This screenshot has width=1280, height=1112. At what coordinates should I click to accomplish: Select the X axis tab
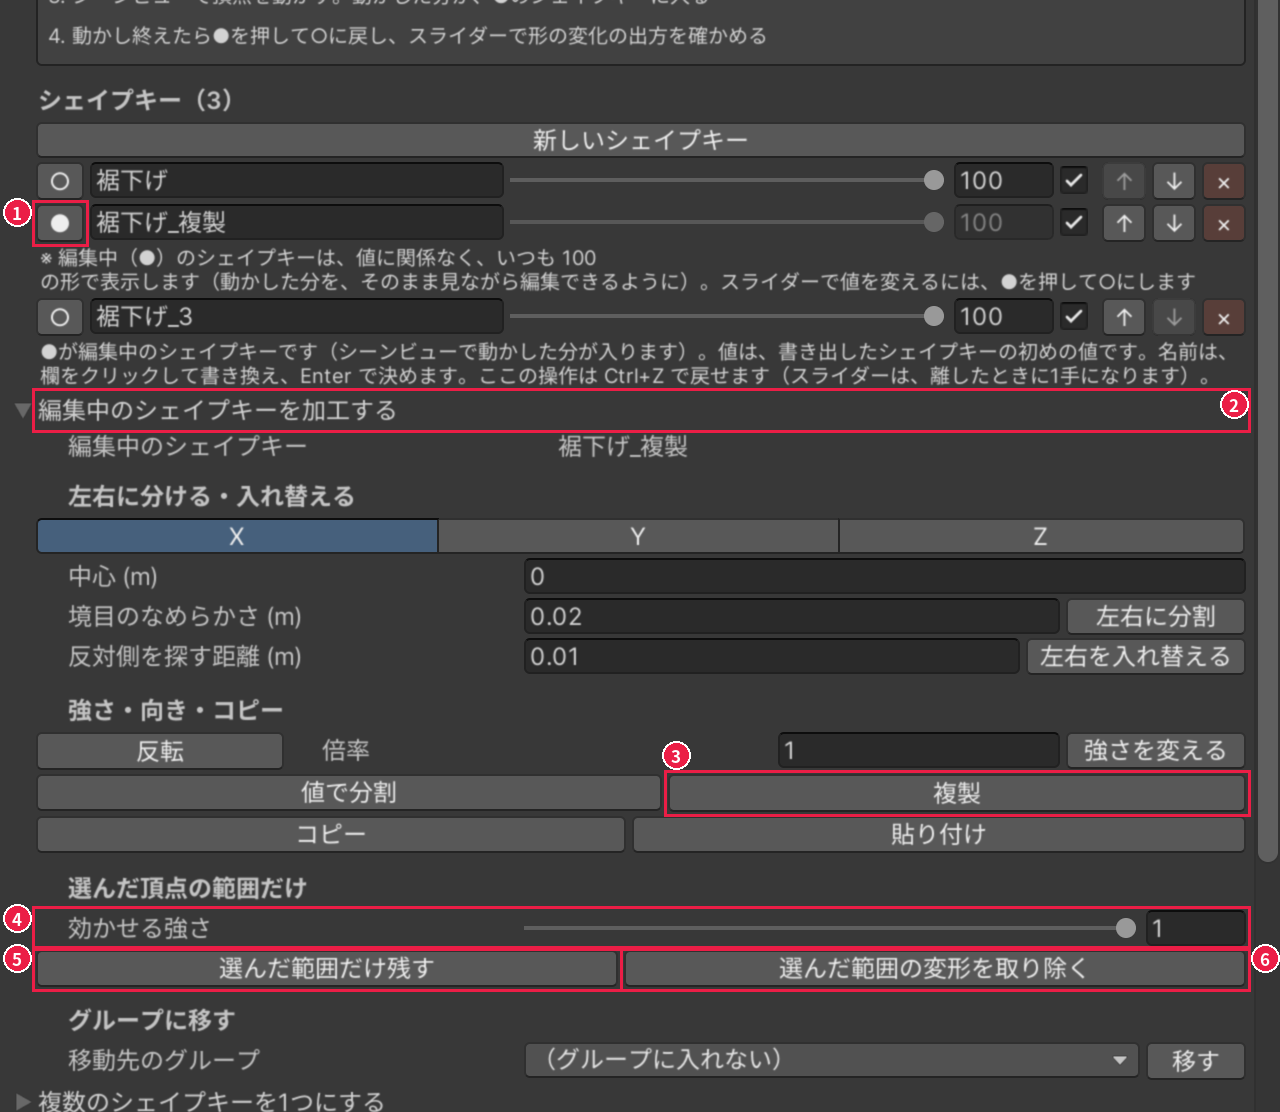tap(237, 537)
